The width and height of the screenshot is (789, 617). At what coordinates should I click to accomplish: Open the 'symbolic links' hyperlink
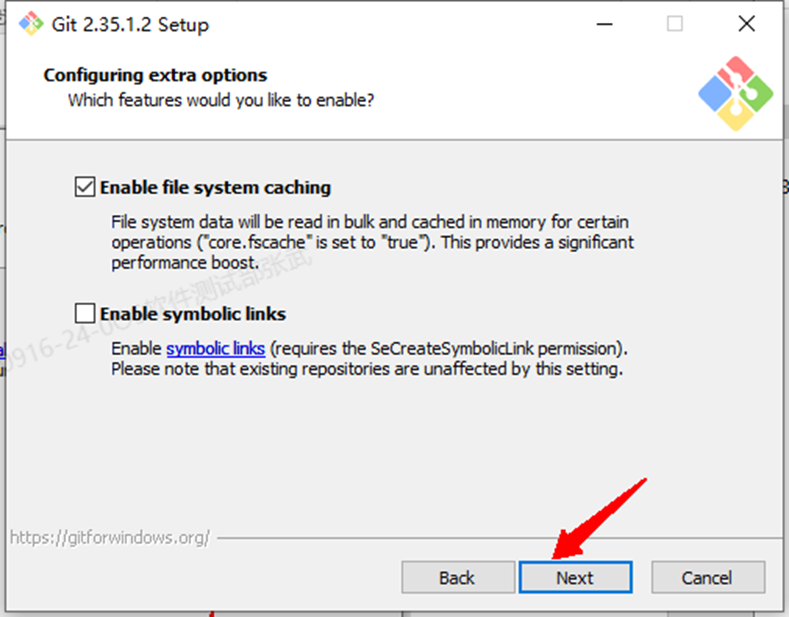coord(215,349)
